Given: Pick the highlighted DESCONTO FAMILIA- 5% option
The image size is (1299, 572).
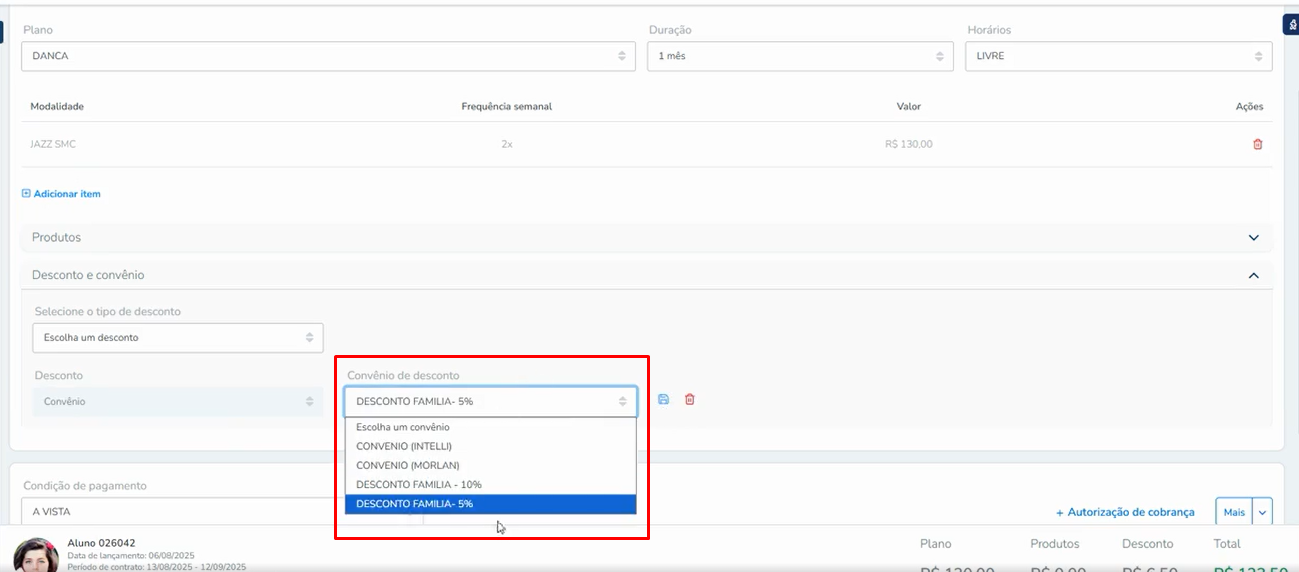Looking at the screenshot, I should point(414,504).
